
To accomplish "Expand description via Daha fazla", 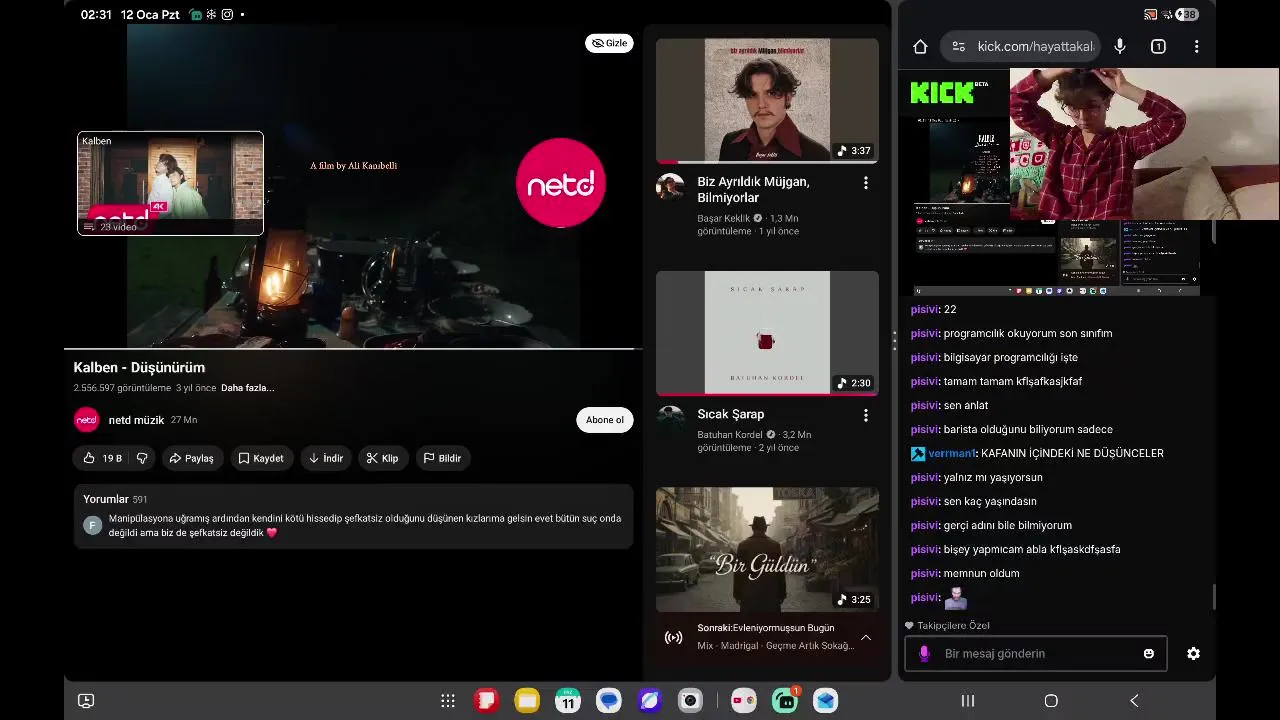I will tap(247, 388).
